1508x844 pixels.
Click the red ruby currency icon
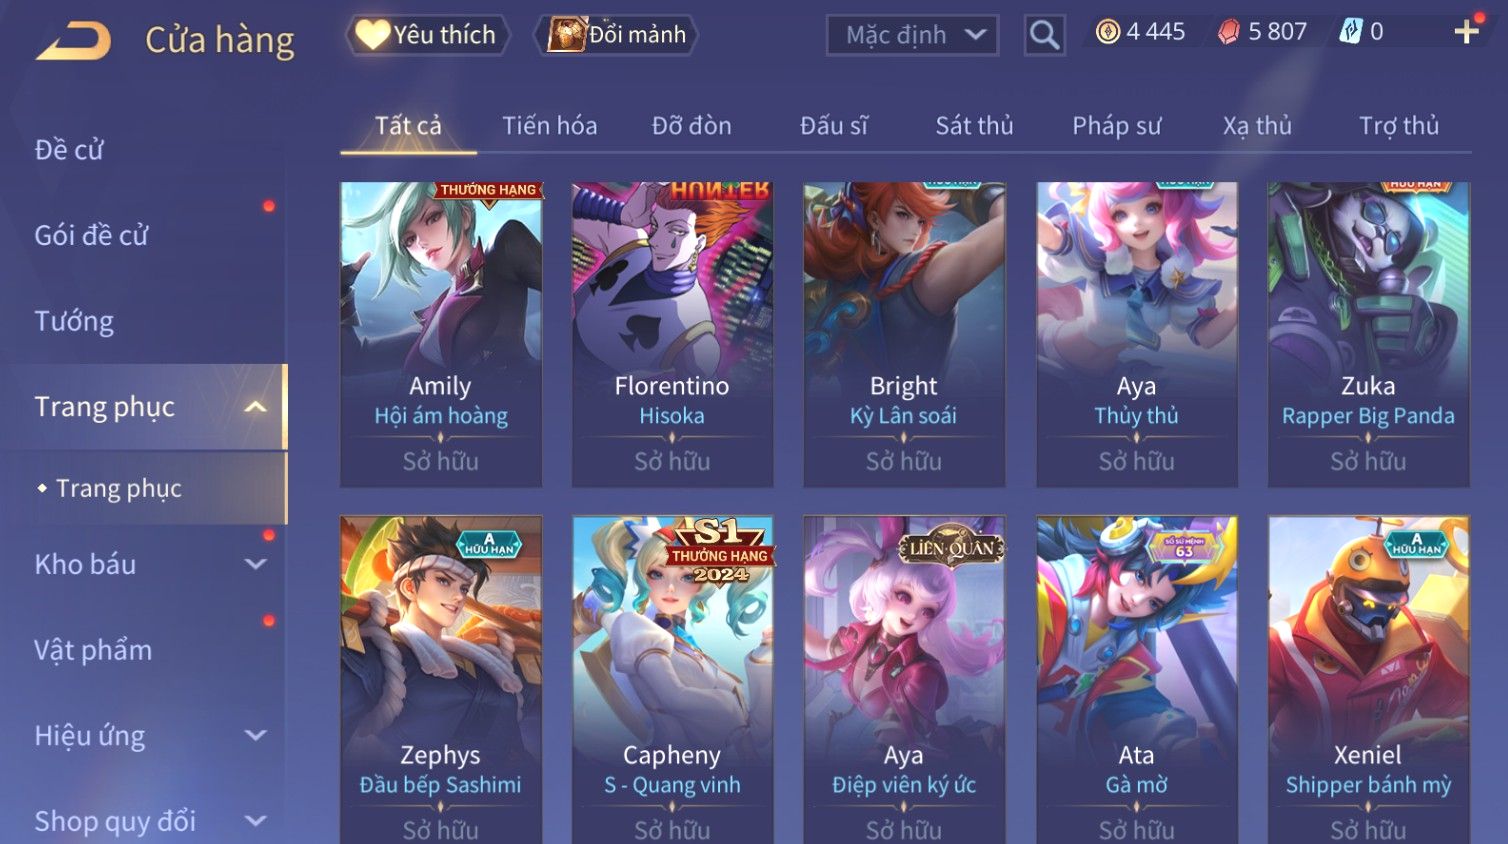[1228, 32]
